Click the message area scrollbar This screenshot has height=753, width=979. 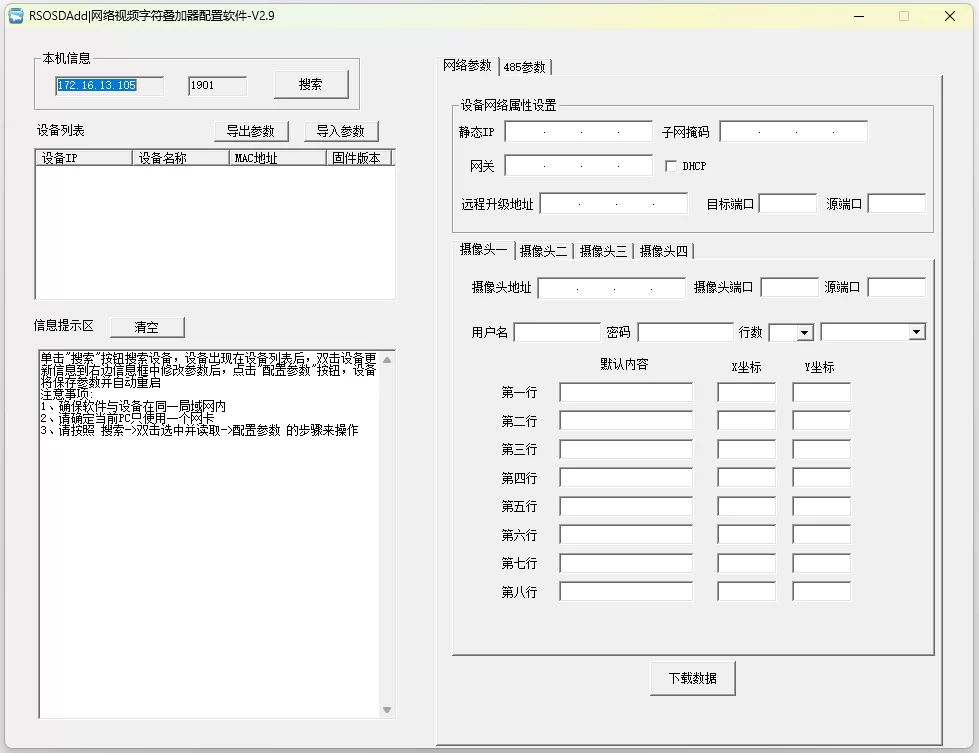[387, 530]
